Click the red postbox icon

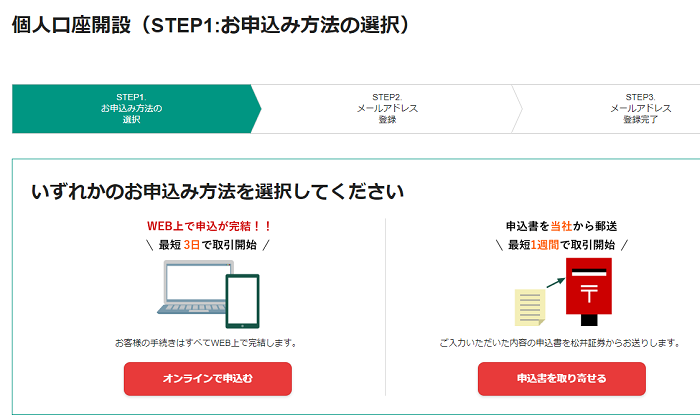tap(589, 291)
